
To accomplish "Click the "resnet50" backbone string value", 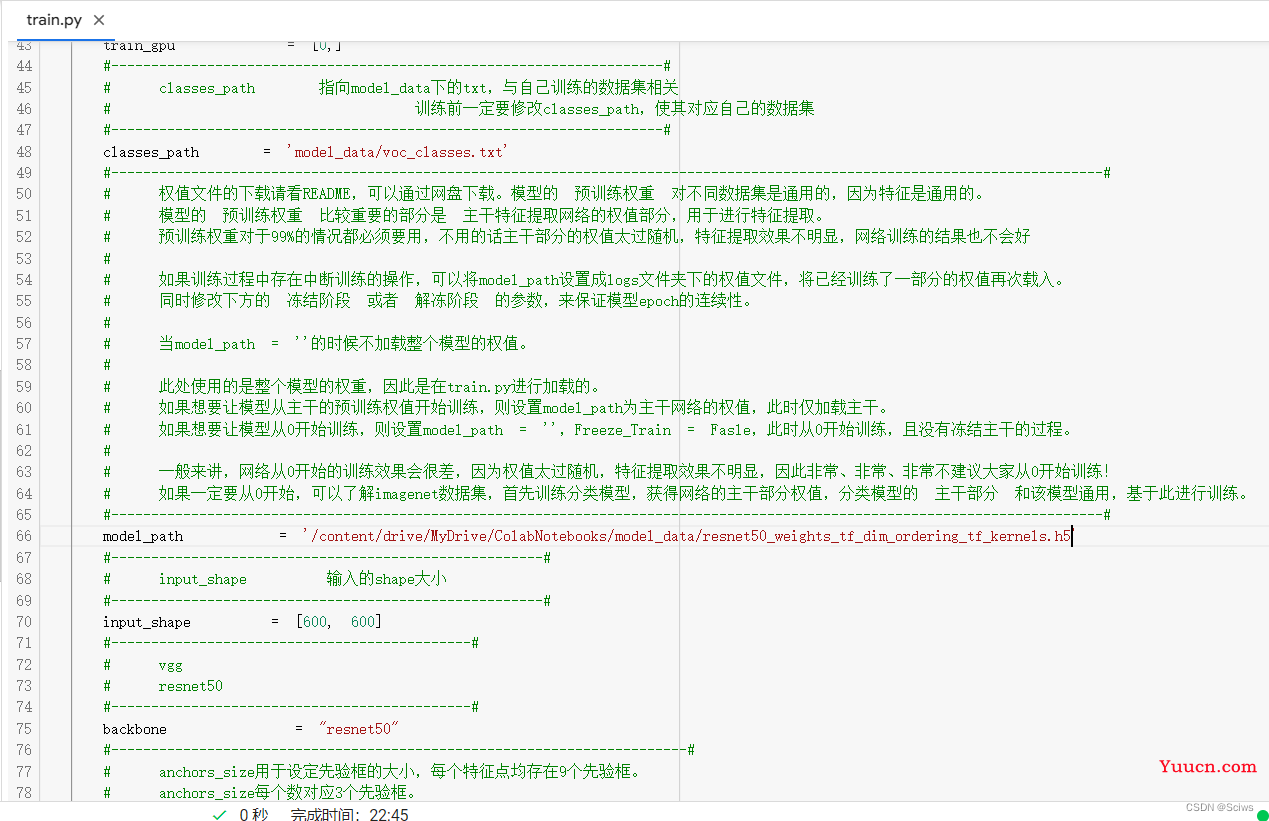I will click(x=359, y=729).
